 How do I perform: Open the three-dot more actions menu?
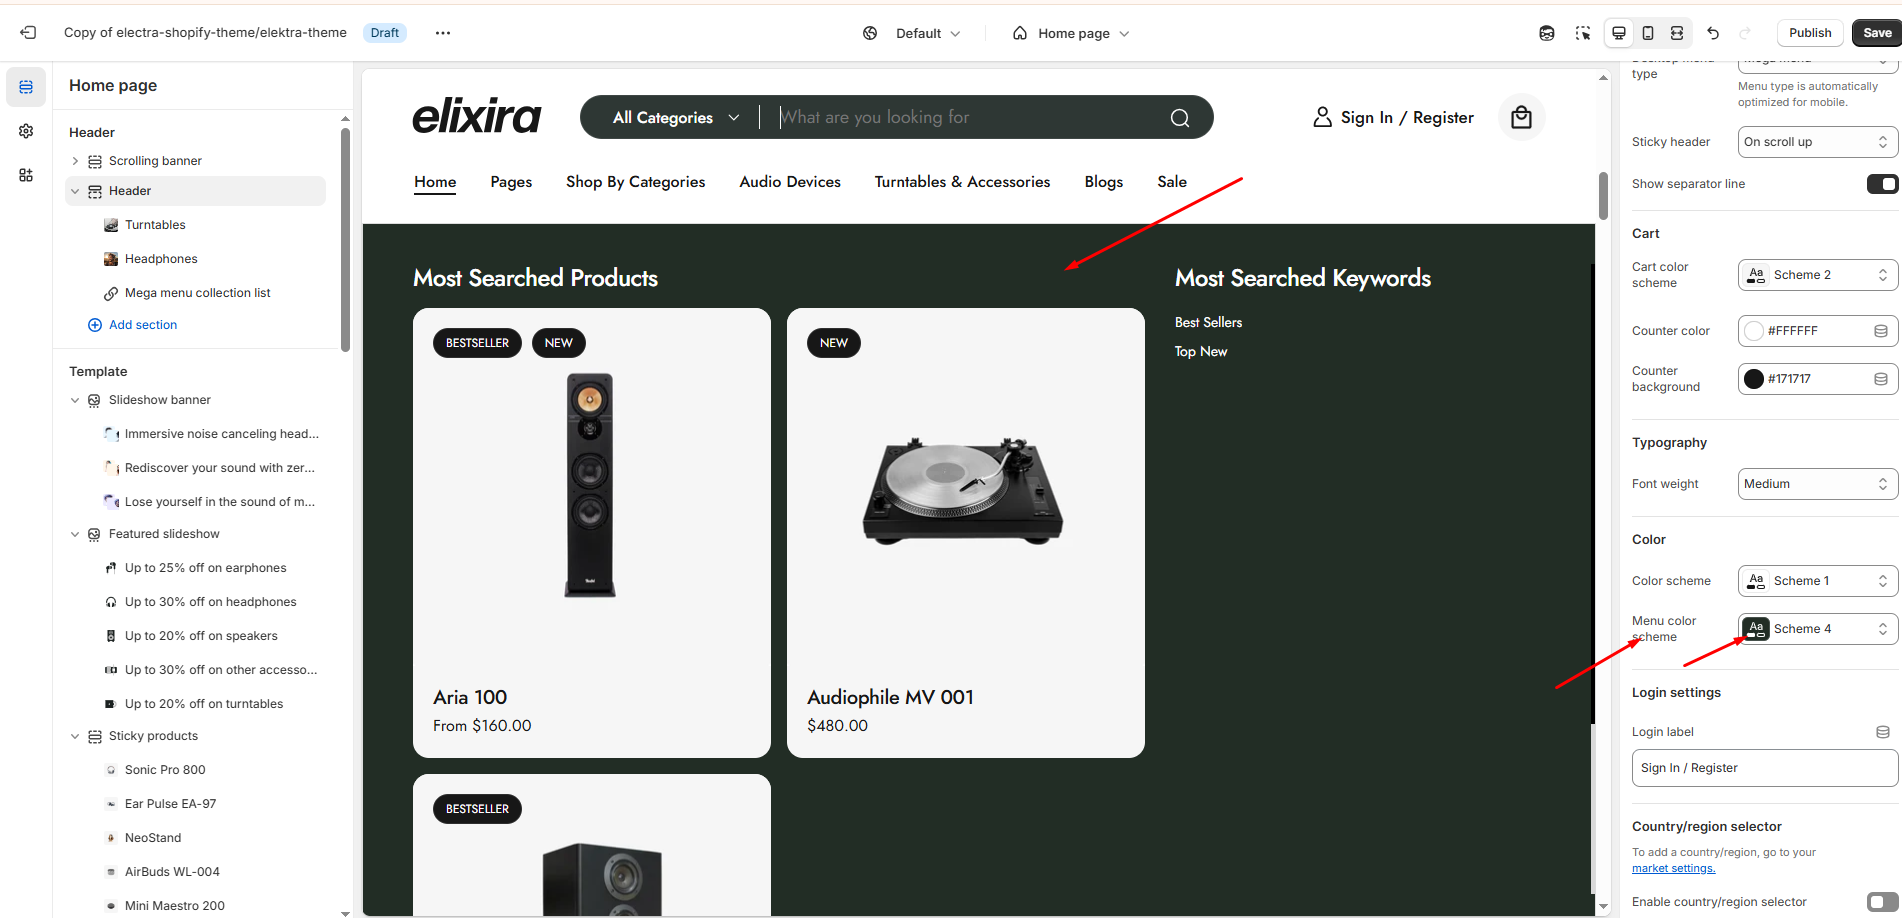(443, 33)
